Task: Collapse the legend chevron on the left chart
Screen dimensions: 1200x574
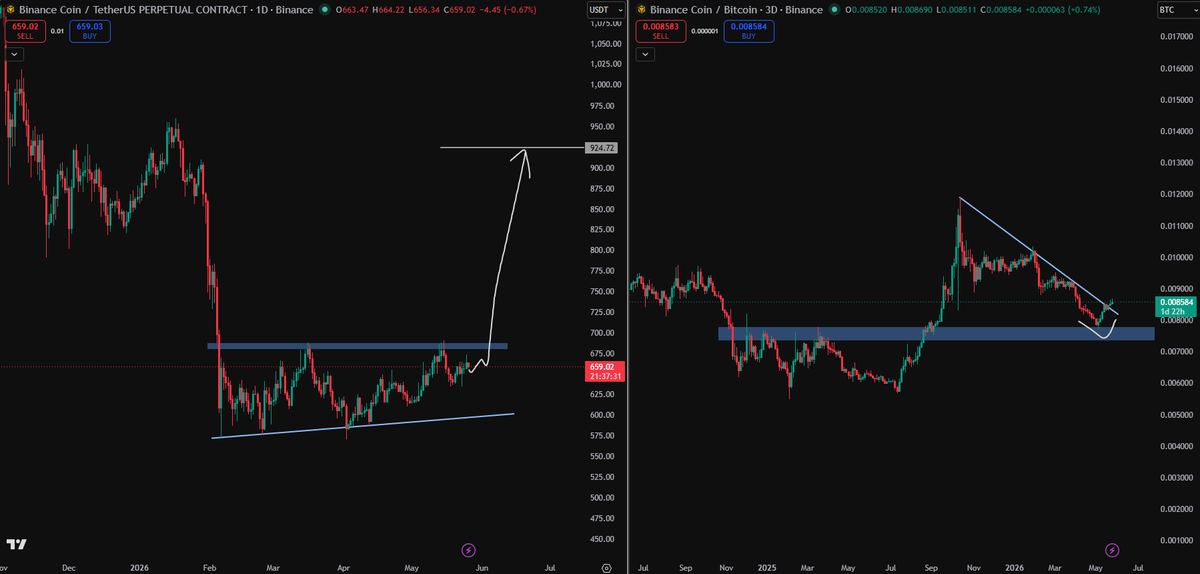Action: click(x=13, y=53)
